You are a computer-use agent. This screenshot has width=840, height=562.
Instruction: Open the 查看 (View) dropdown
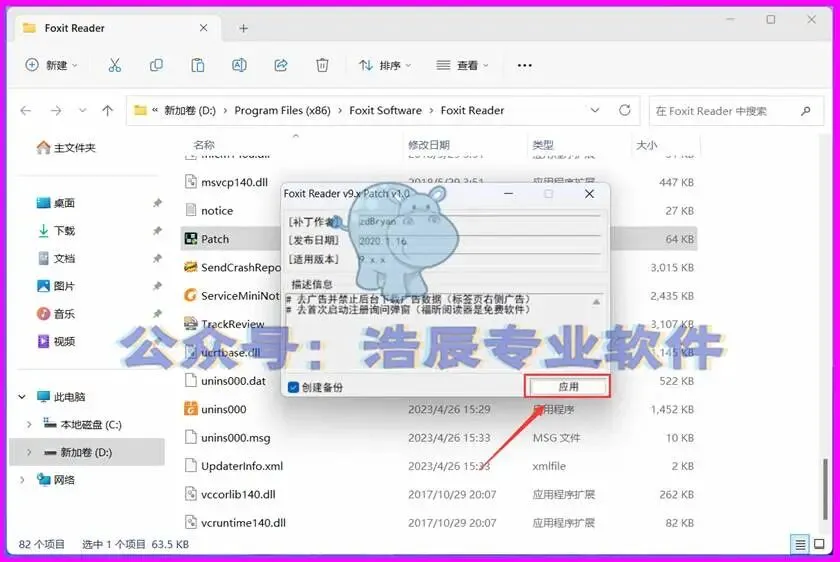pos(462,65)
